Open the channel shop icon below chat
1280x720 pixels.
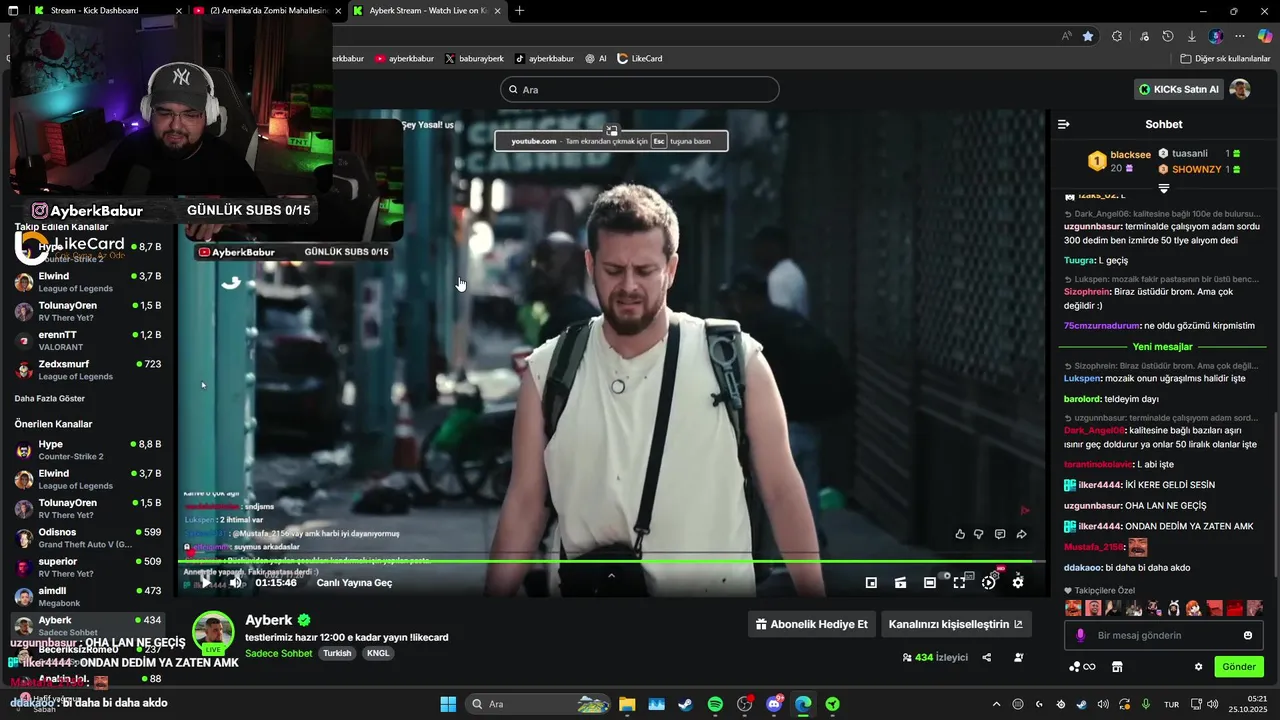point(1117,667)
